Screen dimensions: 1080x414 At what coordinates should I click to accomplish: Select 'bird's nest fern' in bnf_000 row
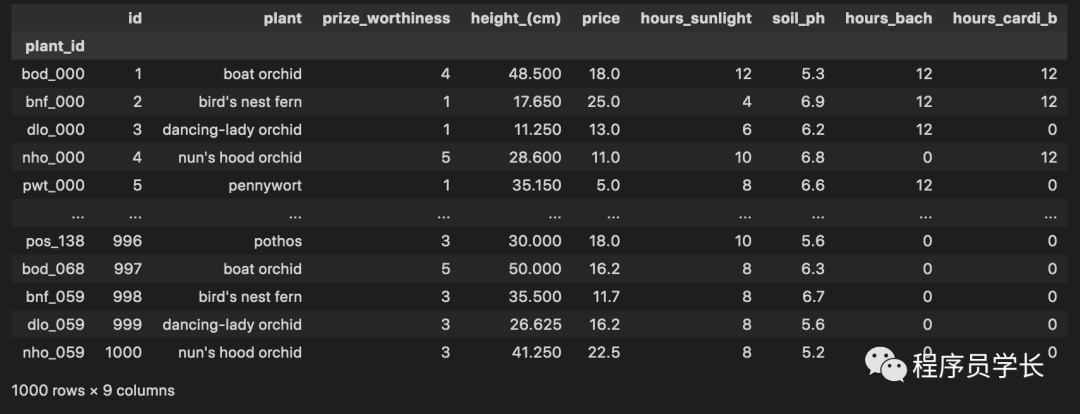pos(250,102)
